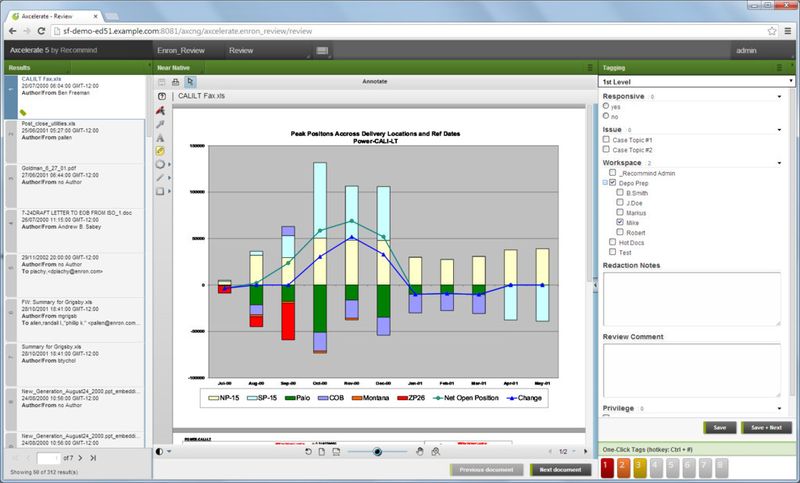Go to next page arrow in viewer
The width and height of the screenshot is (800, 483).
[585, 451]
